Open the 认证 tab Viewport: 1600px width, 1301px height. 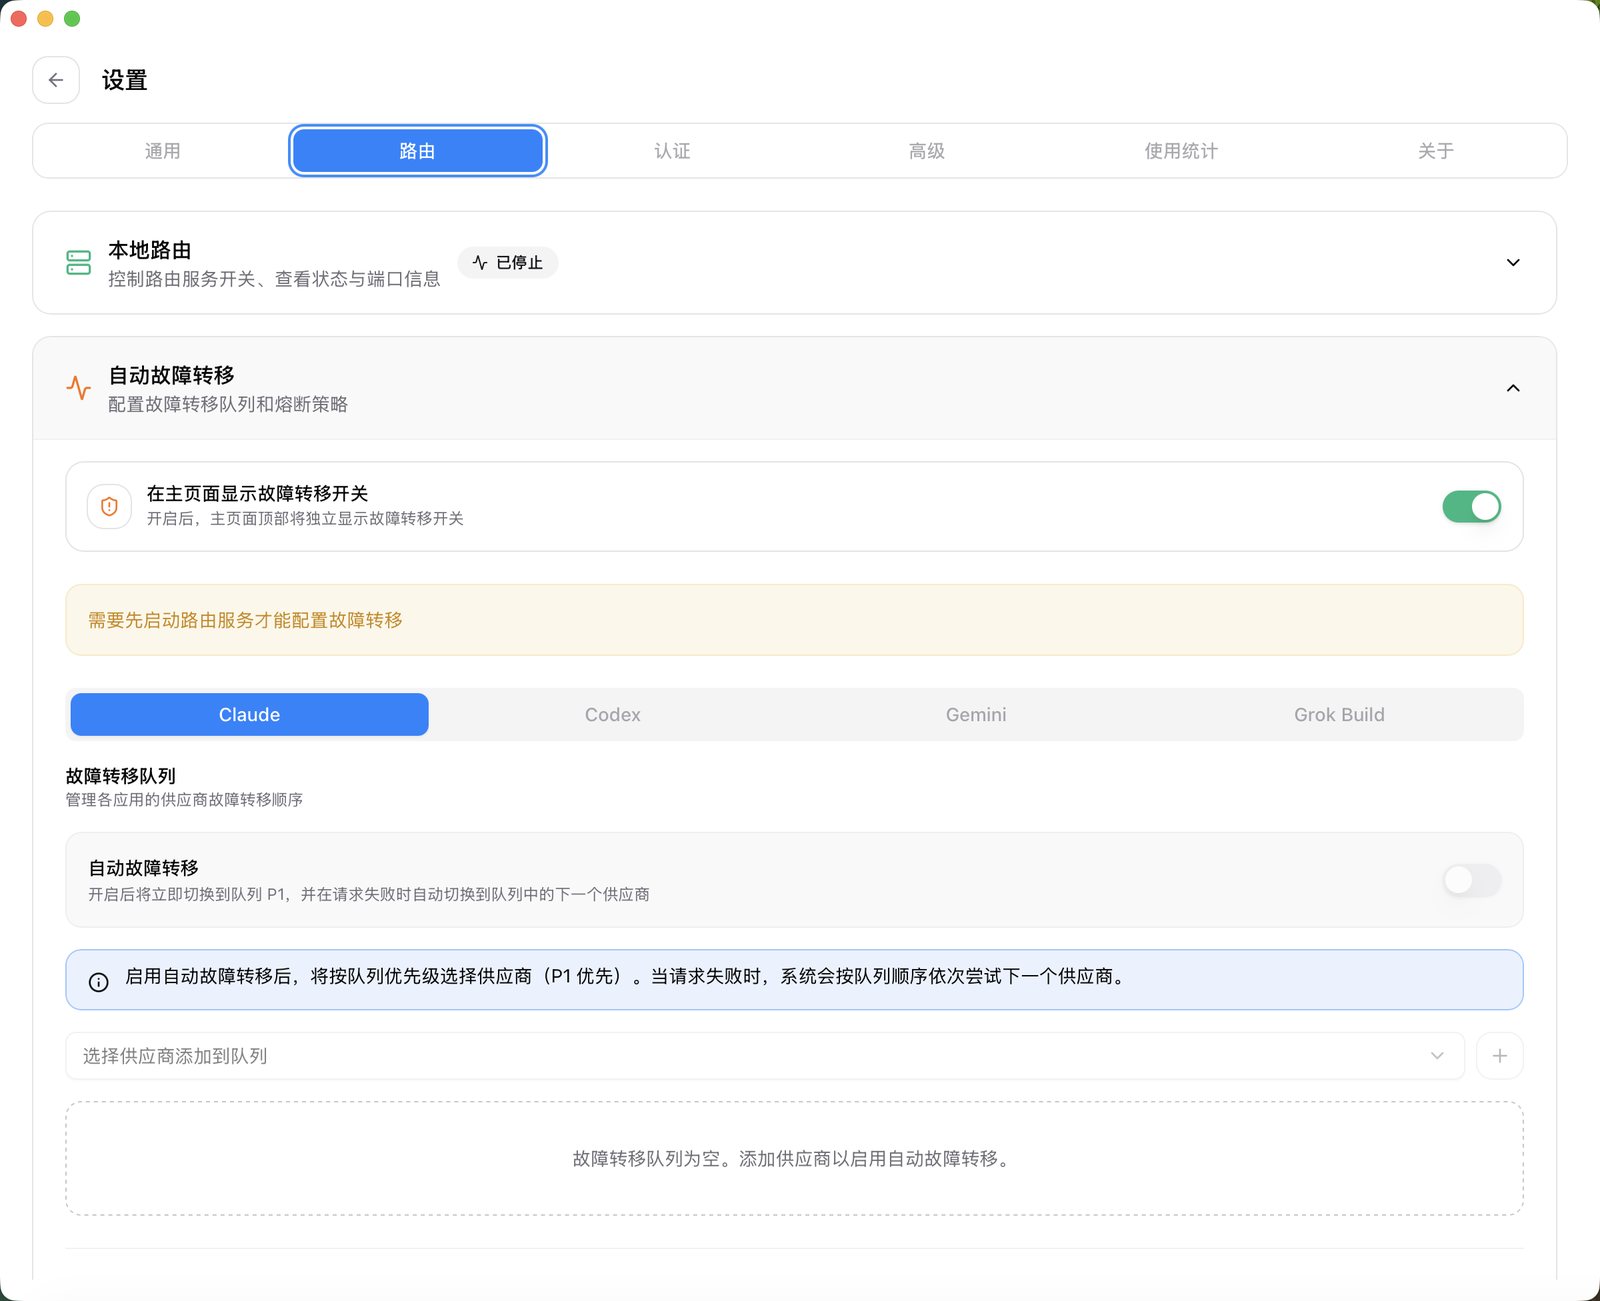click(x=672, y=151)
